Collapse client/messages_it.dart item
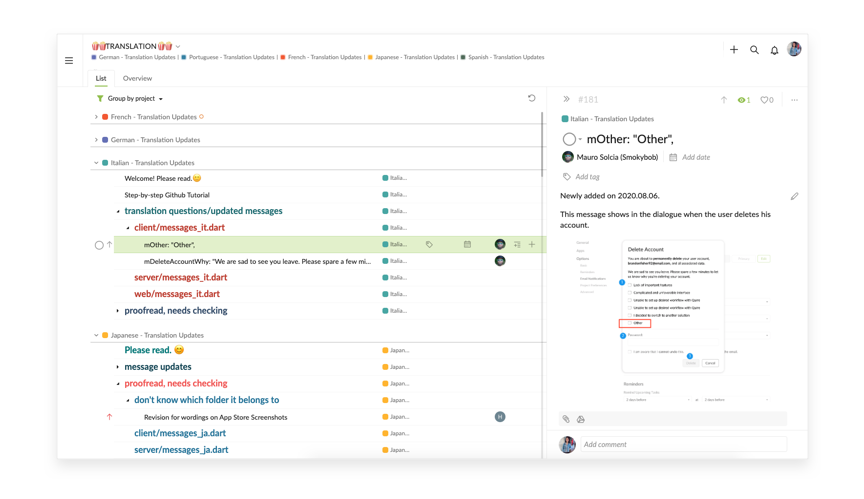Image resolution: width=864 pixels, height=499 pixels. 128,228
